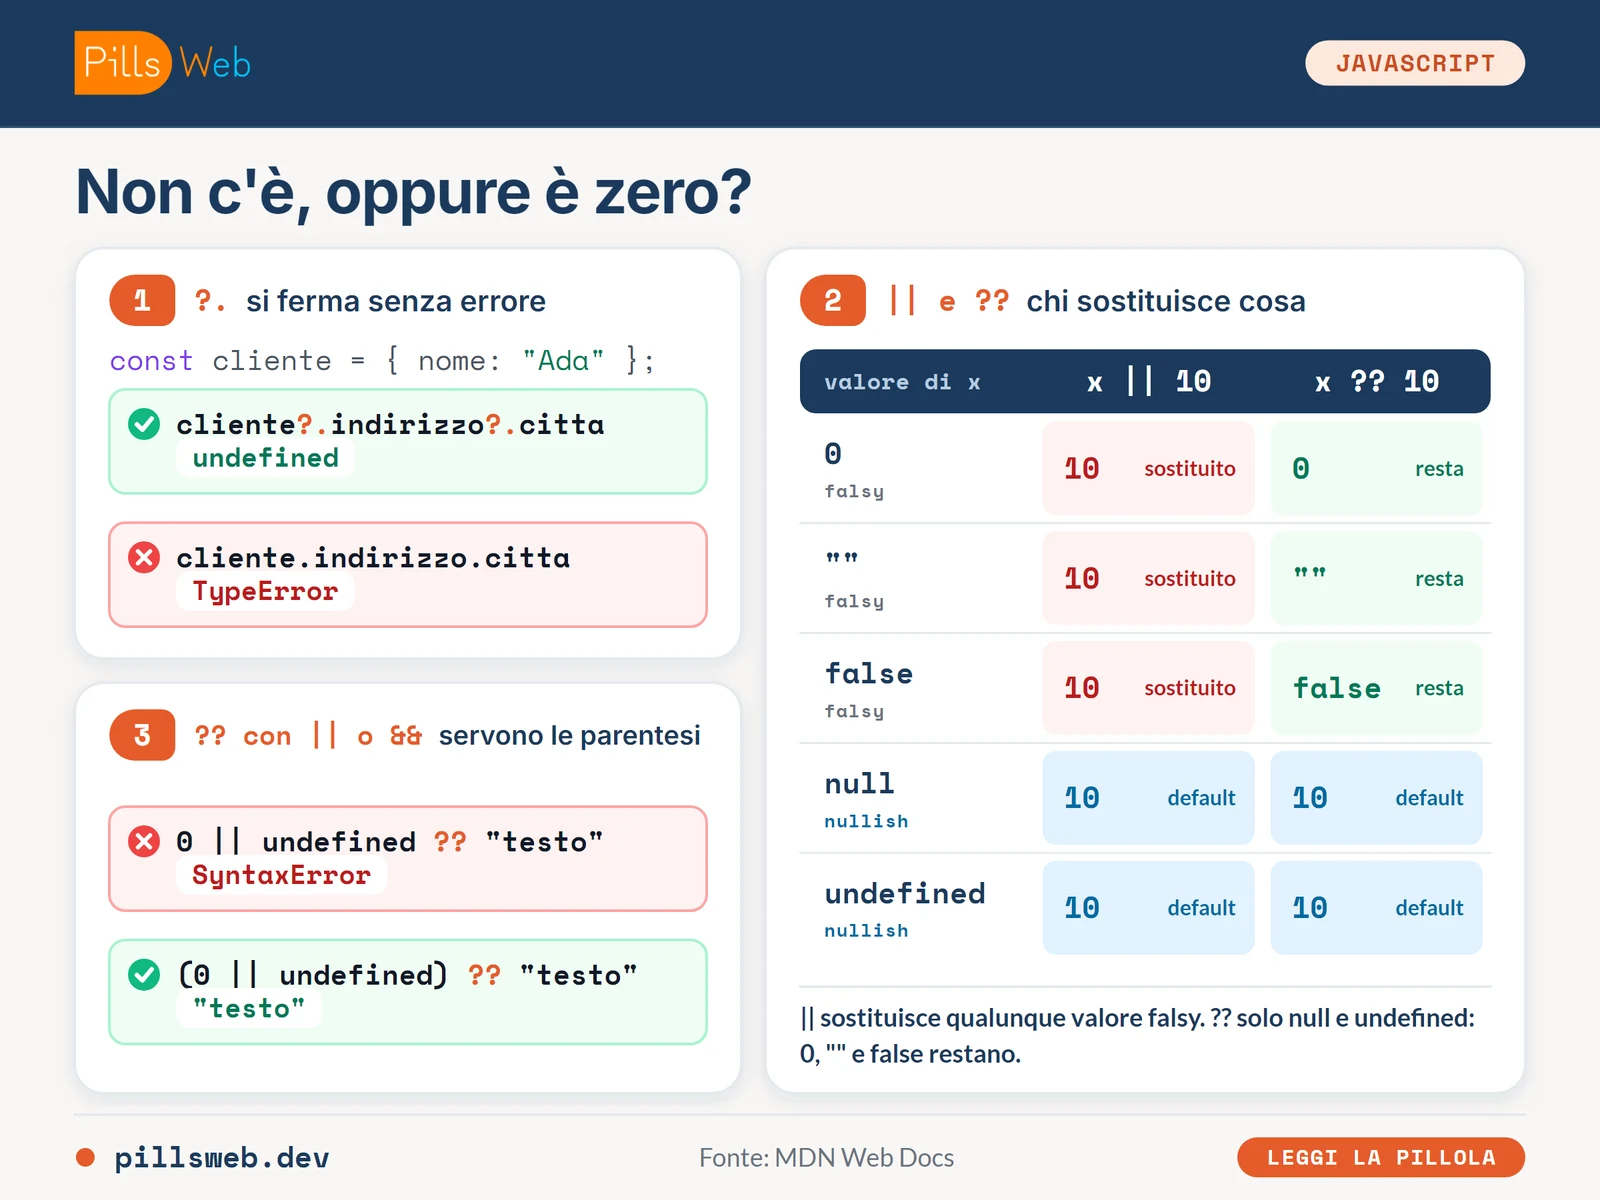
Task: Click the green checkmark beside parenthesized expression
Action: tap(144, 974)
